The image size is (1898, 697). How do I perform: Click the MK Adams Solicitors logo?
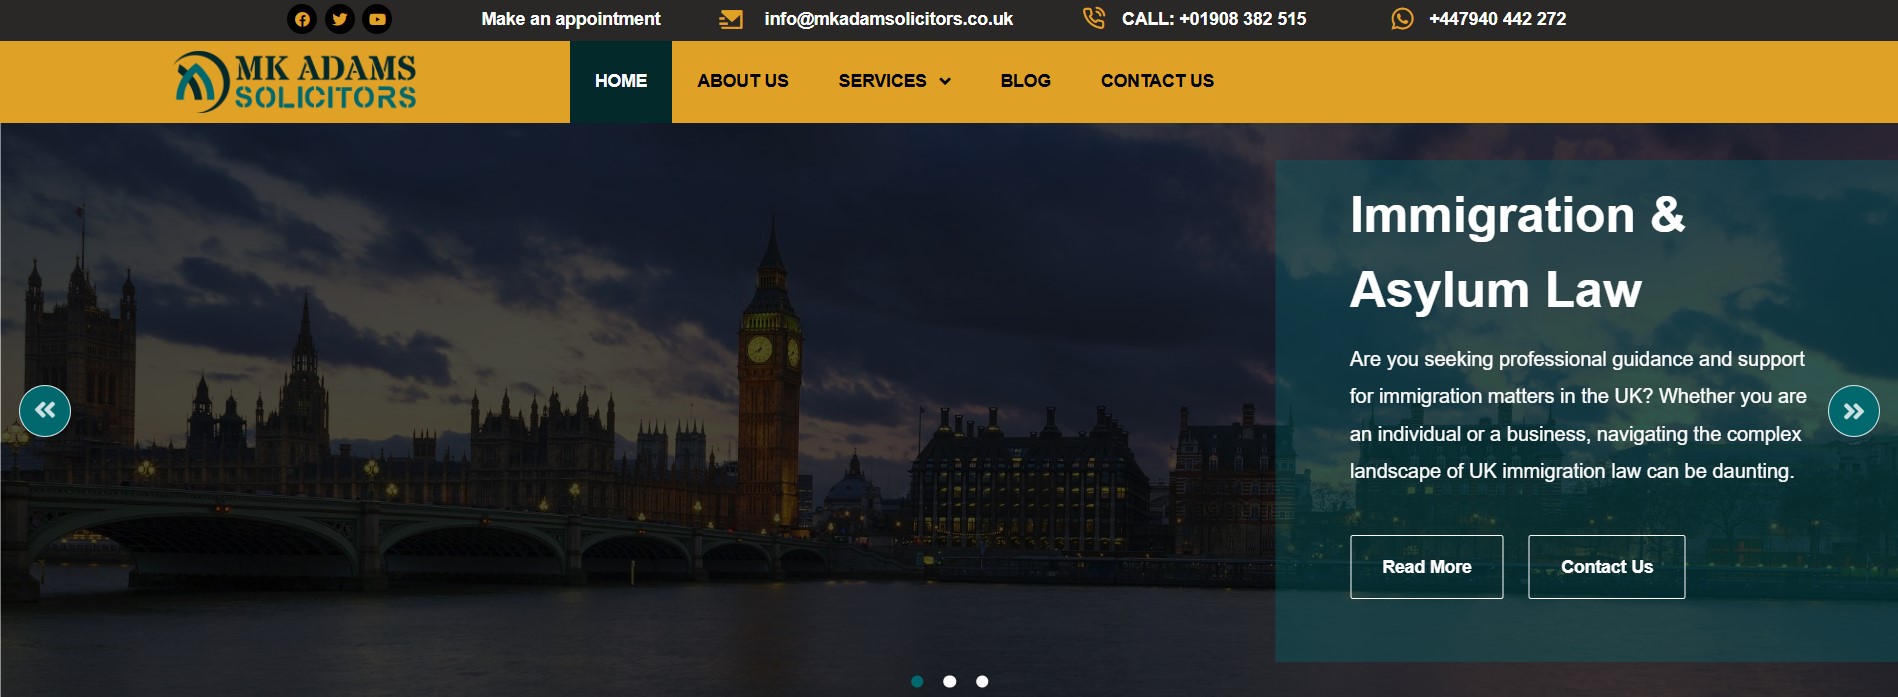point(295,81)
